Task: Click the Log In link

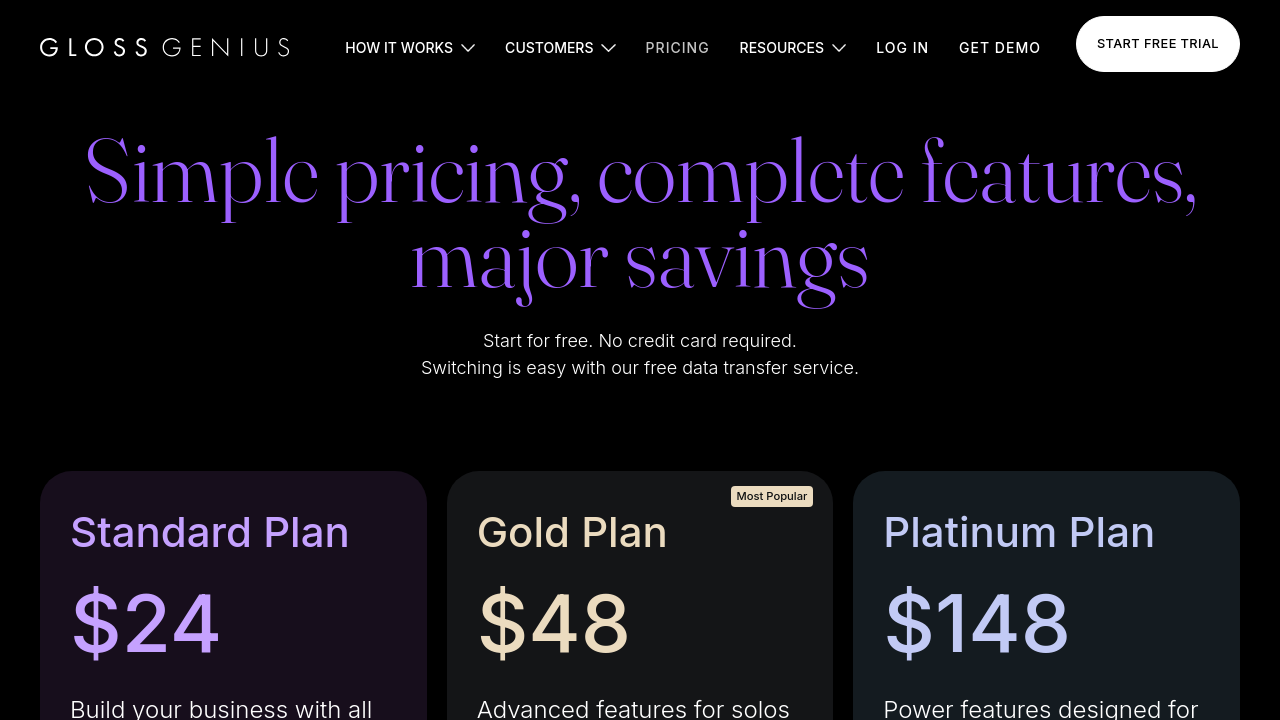Action: [902, 48]
